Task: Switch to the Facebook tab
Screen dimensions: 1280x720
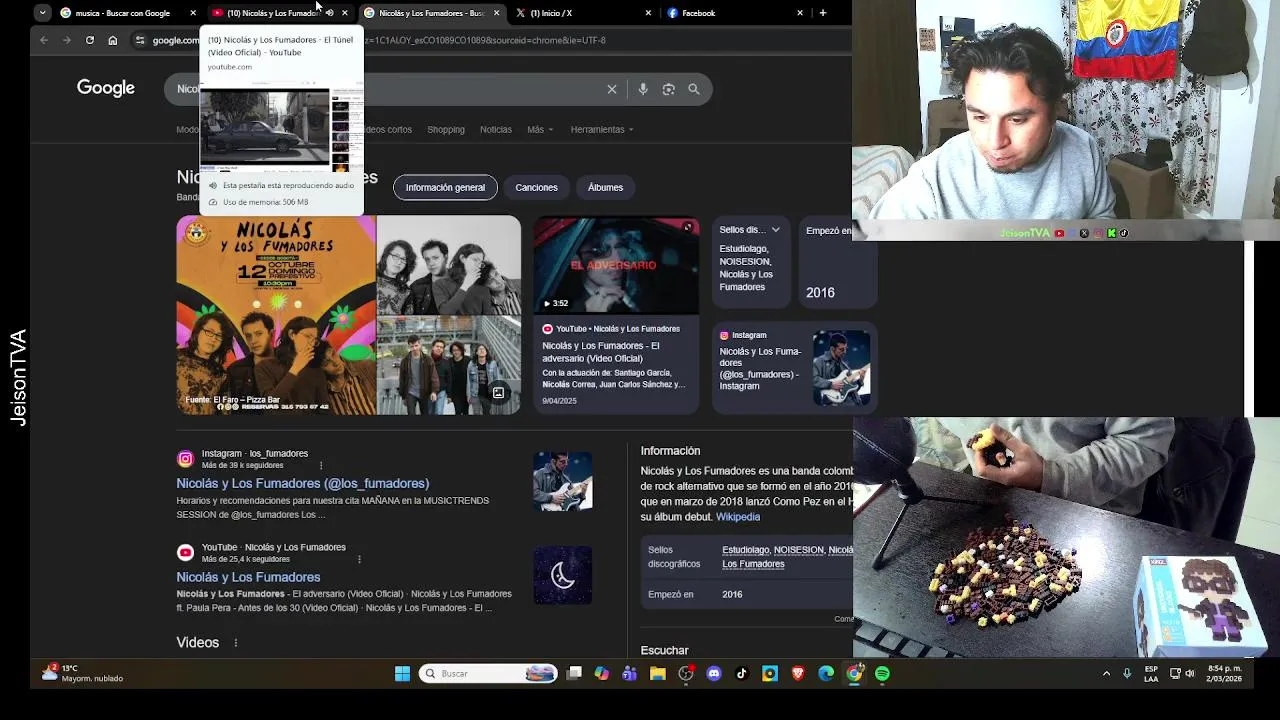Action: pyautogui.click(x=733, y=13)
